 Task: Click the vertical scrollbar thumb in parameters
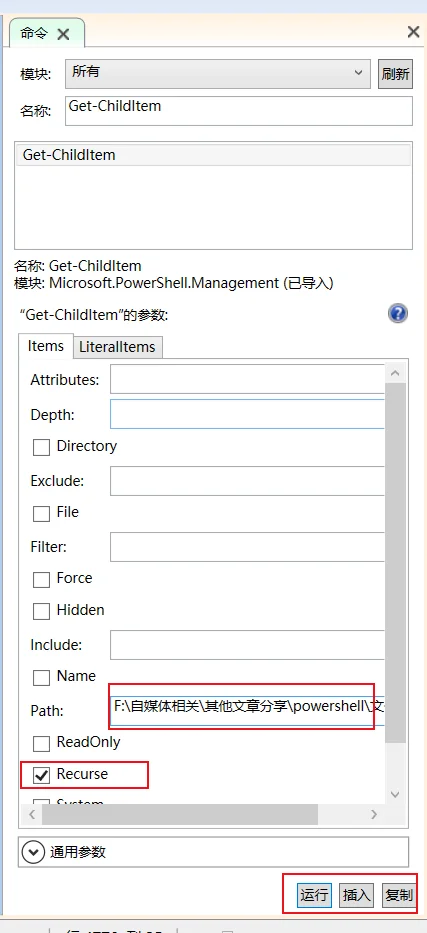(395, 563)
